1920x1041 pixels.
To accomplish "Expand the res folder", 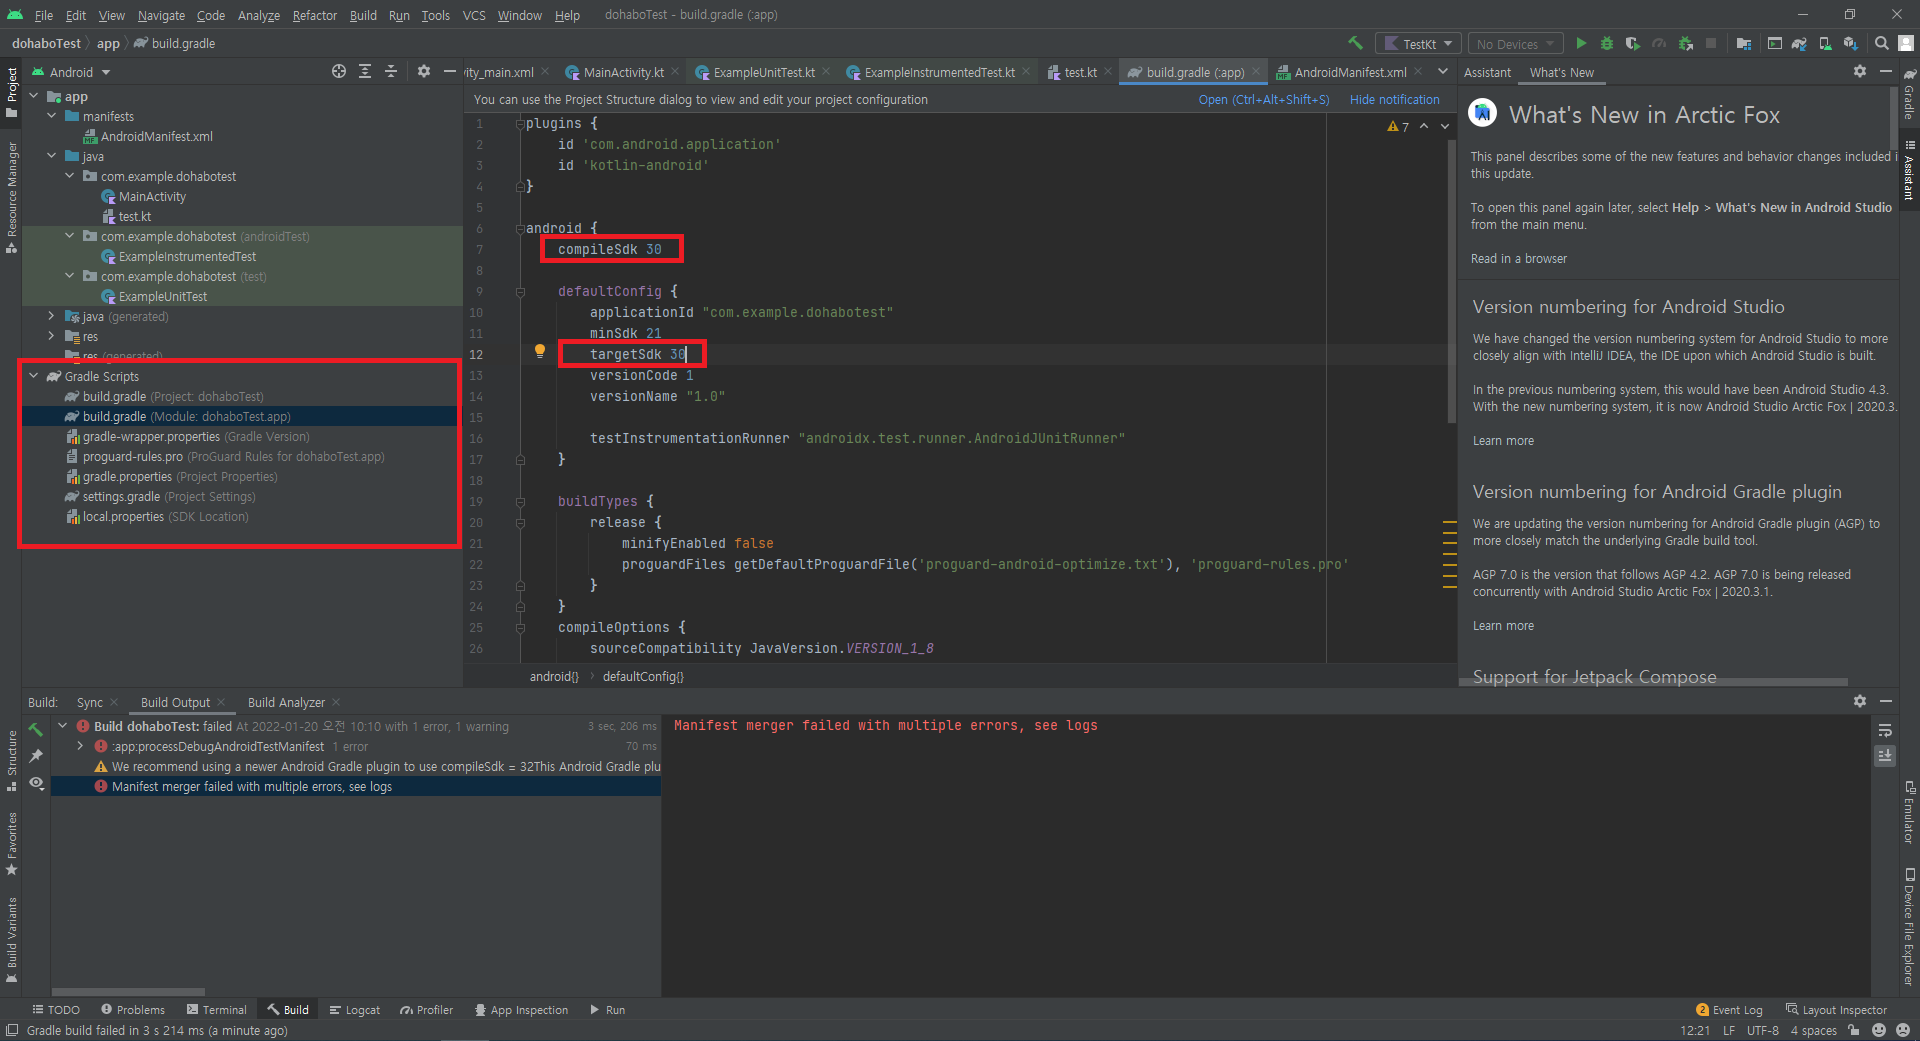I will pos(52,336).
